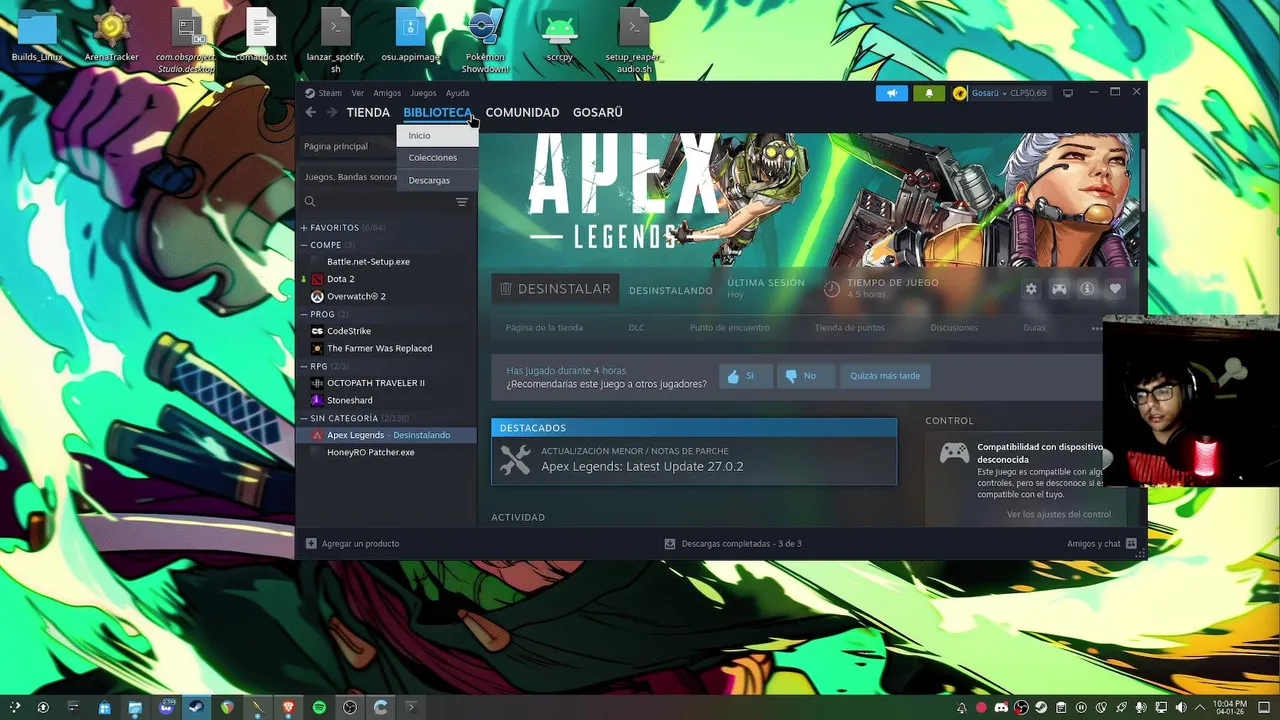Open the Juegos, Bandas sonoras filter dropdown

point(350,177)
